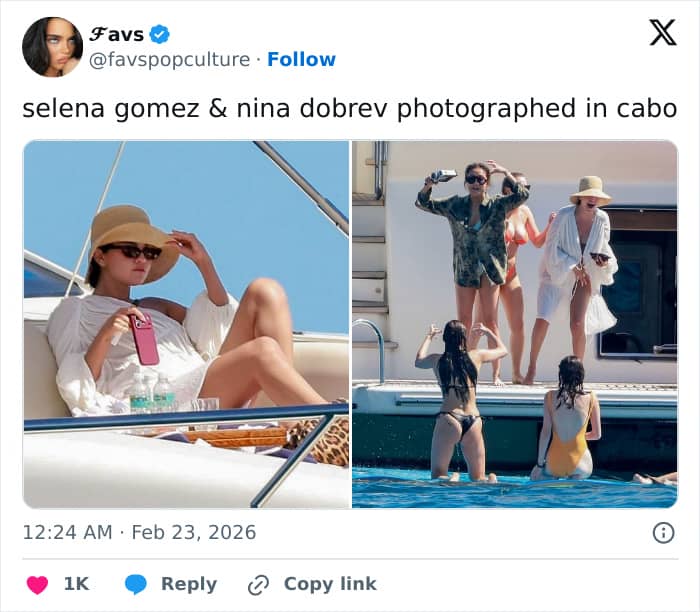Viewport: 700px width, 612px height.
Task: Click the 12:24 AM time link
Action: [x=67, y=533]
